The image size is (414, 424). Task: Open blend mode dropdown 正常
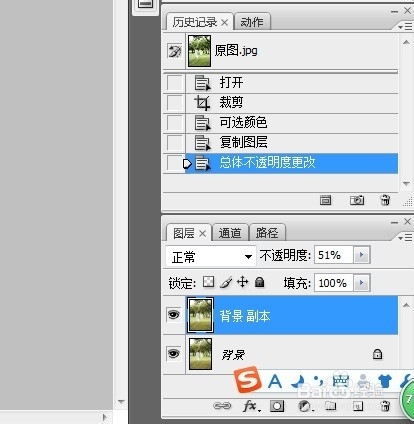point(211,256)
